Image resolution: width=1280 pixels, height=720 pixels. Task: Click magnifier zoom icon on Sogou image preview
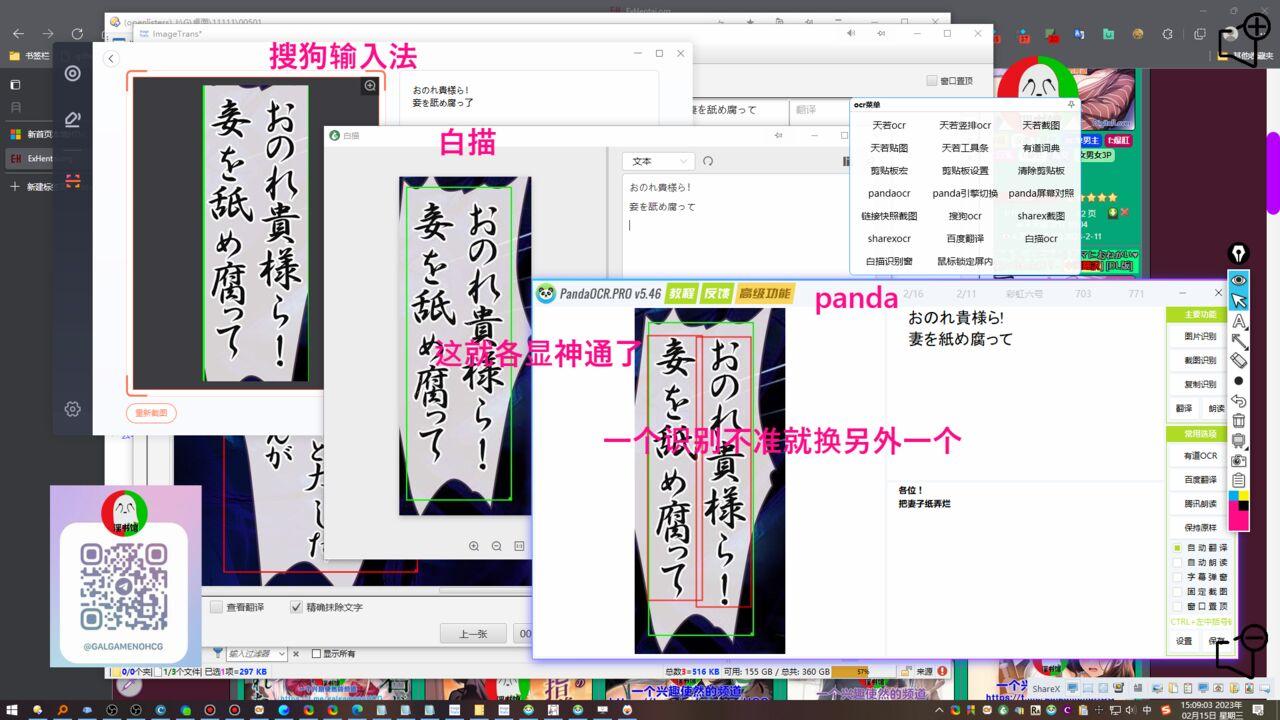coord(370,86)
